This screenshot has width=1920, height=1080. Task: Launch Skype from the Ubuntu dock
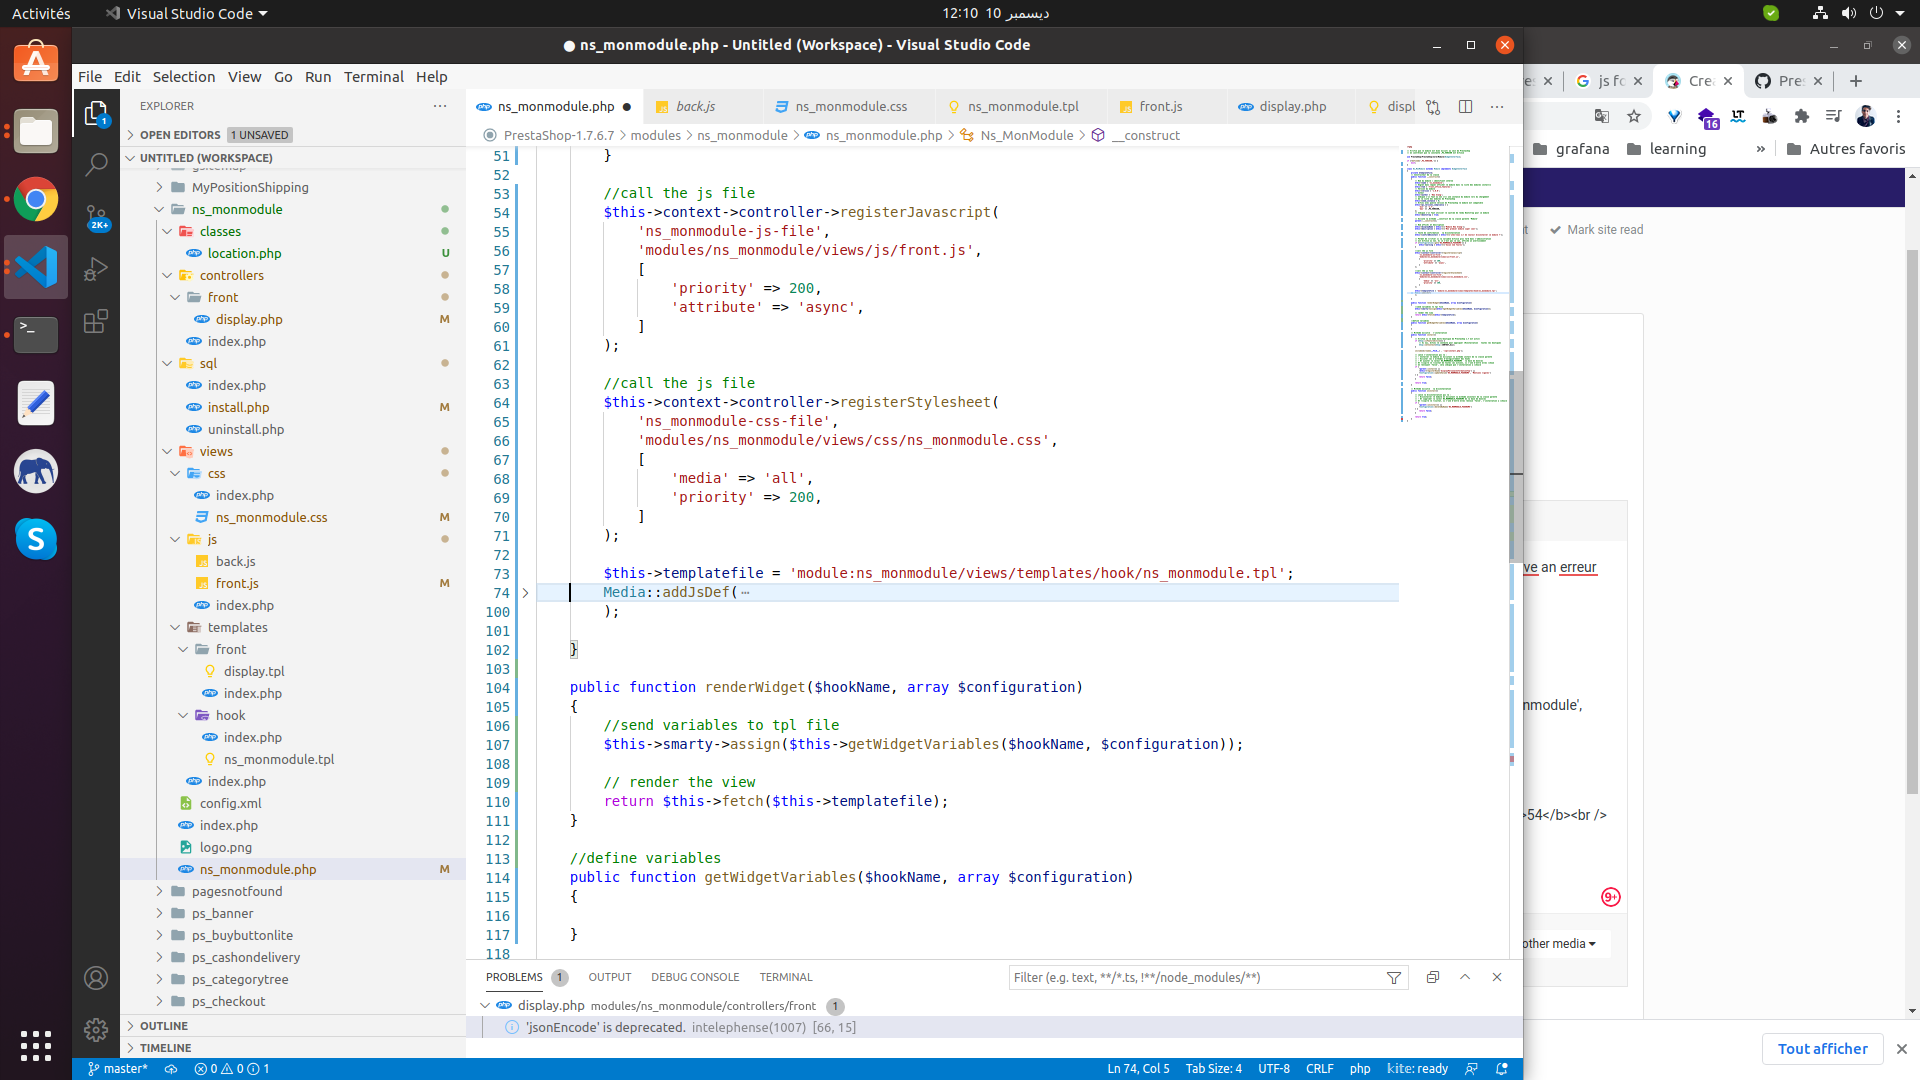36,539
